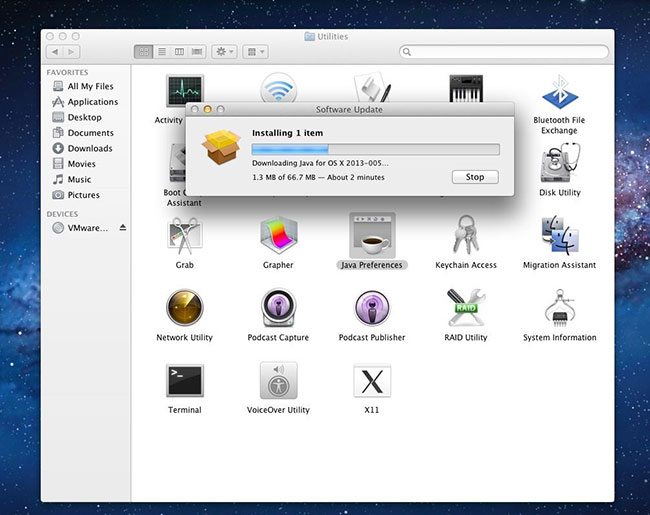
Task: Click 'Downloading Java for OS X 2013-005...' text
Action: coord(320,163)
